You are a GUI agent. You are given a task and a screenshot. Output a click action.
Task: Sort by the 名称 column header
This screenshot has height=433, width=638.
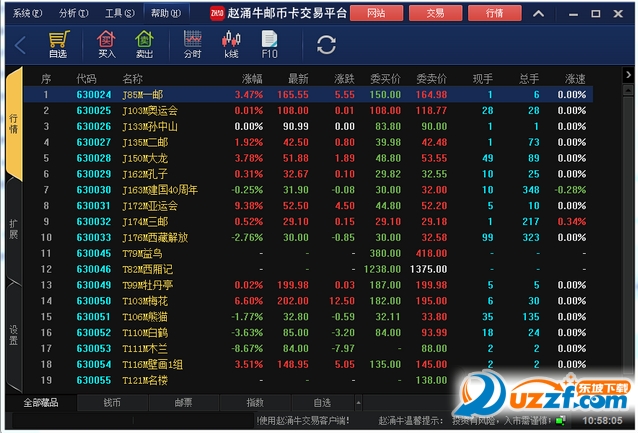[x=133, y=79]
